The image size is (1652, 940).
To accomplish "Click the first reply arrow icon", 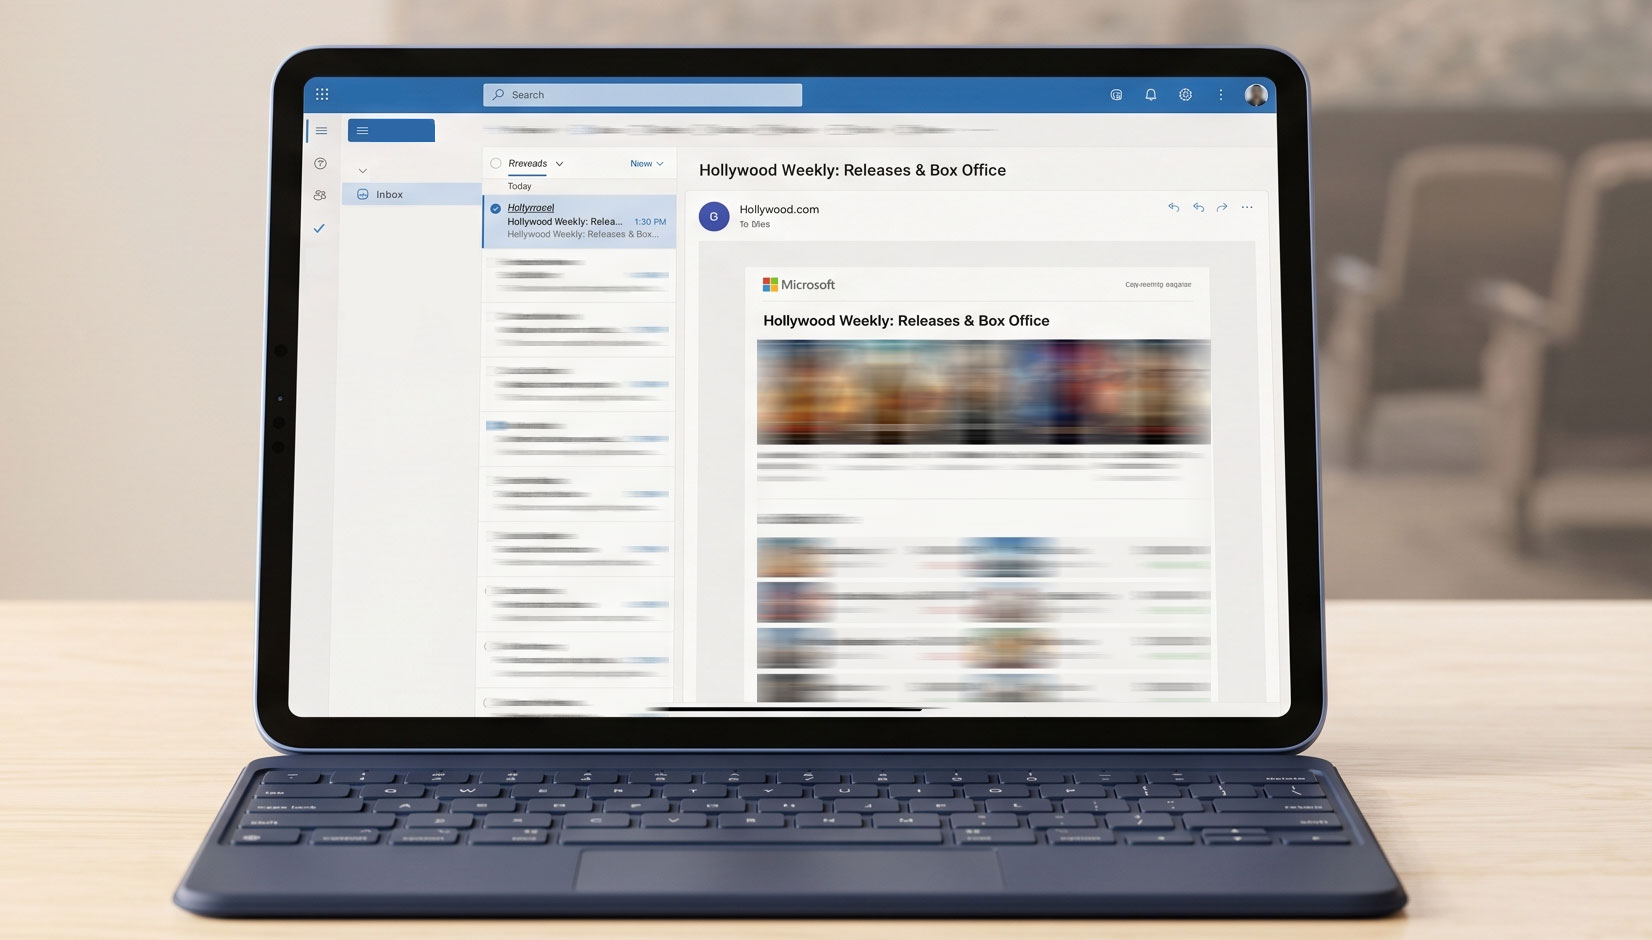I will point(1173,208).
